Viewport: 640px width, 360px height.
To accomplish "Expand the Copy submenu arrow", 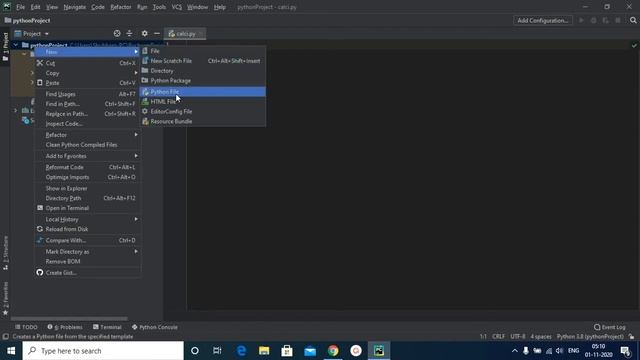I will point(136,73).
